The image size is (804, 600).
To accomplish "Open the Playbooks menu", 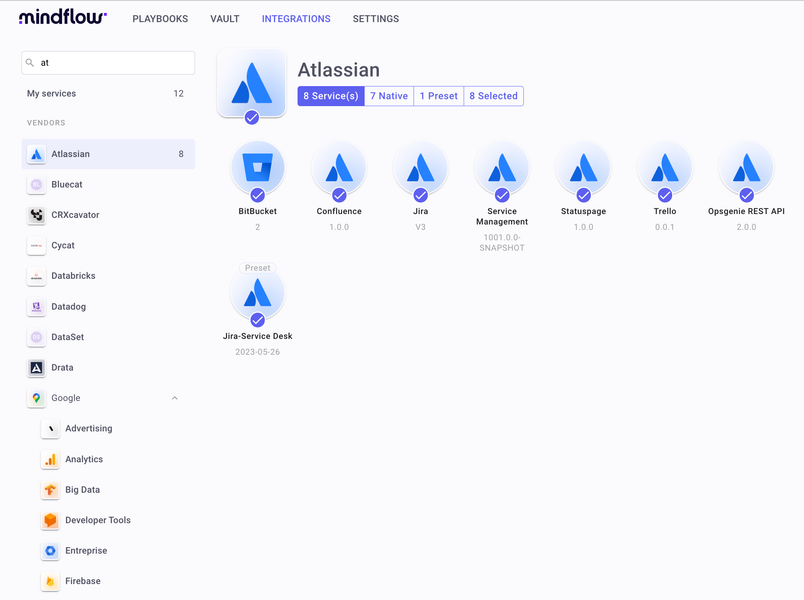I will (x=160, y=19).
